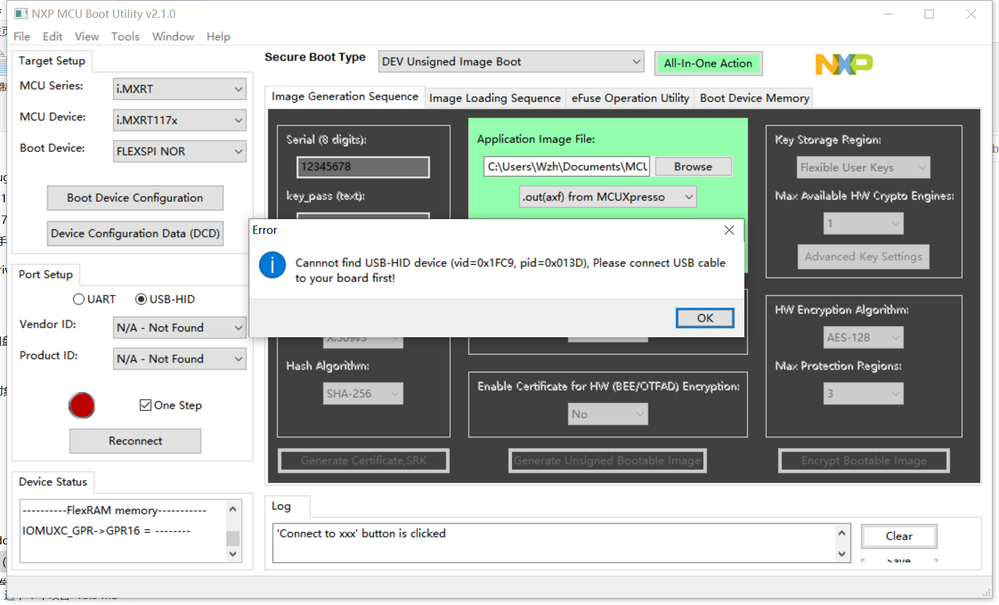Click Generate Certificate,SRK button
The width and height of the screenshot is (999, 605).
click(x=364, y=460)
